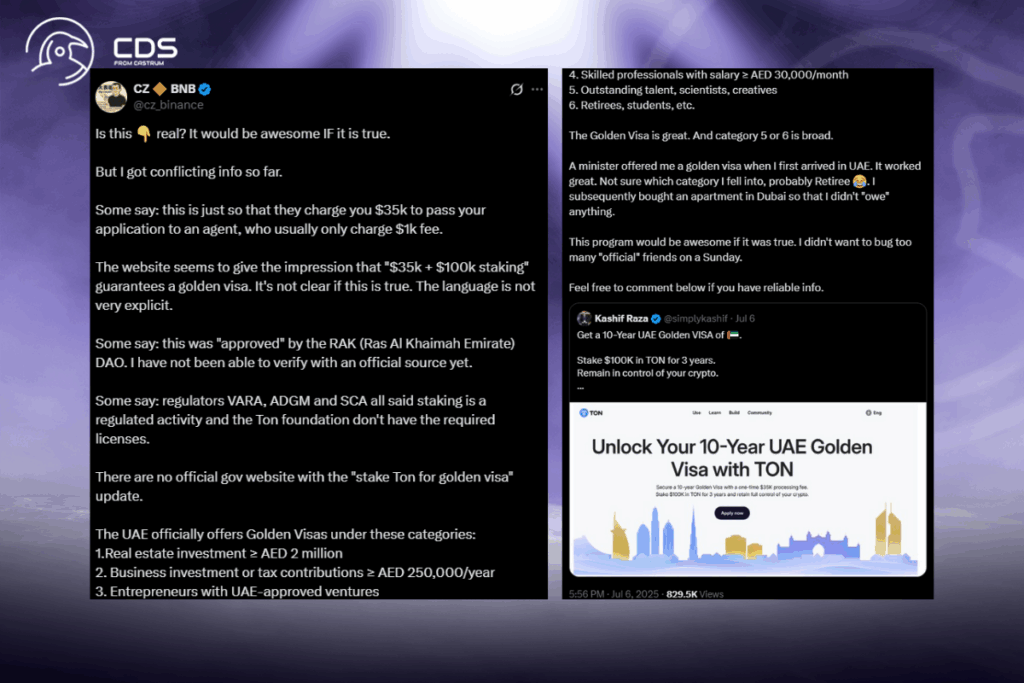Viewport: 1024px width, 683px height.
Task: Click the globe language icon beside Eng
Action: (868, 412)
